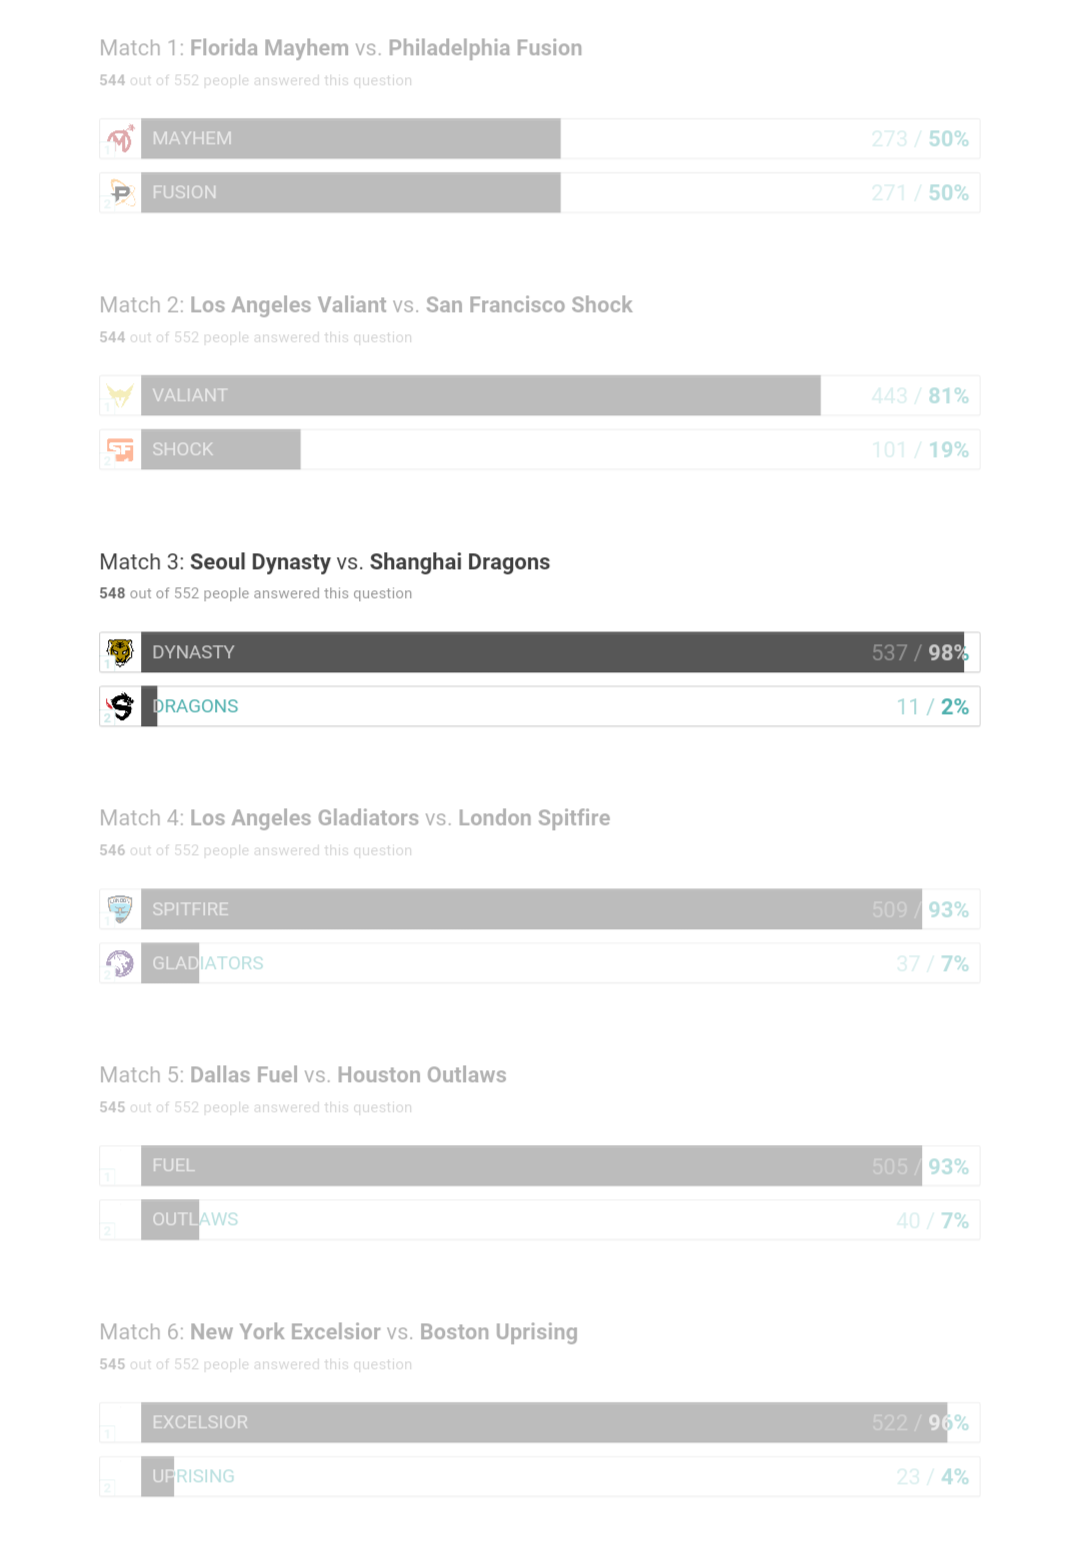The height and width of the screenshot is (1544, 1080).
Task: Click the Match 6 New York Excelsior heading
Action: tap(338, 1332)
